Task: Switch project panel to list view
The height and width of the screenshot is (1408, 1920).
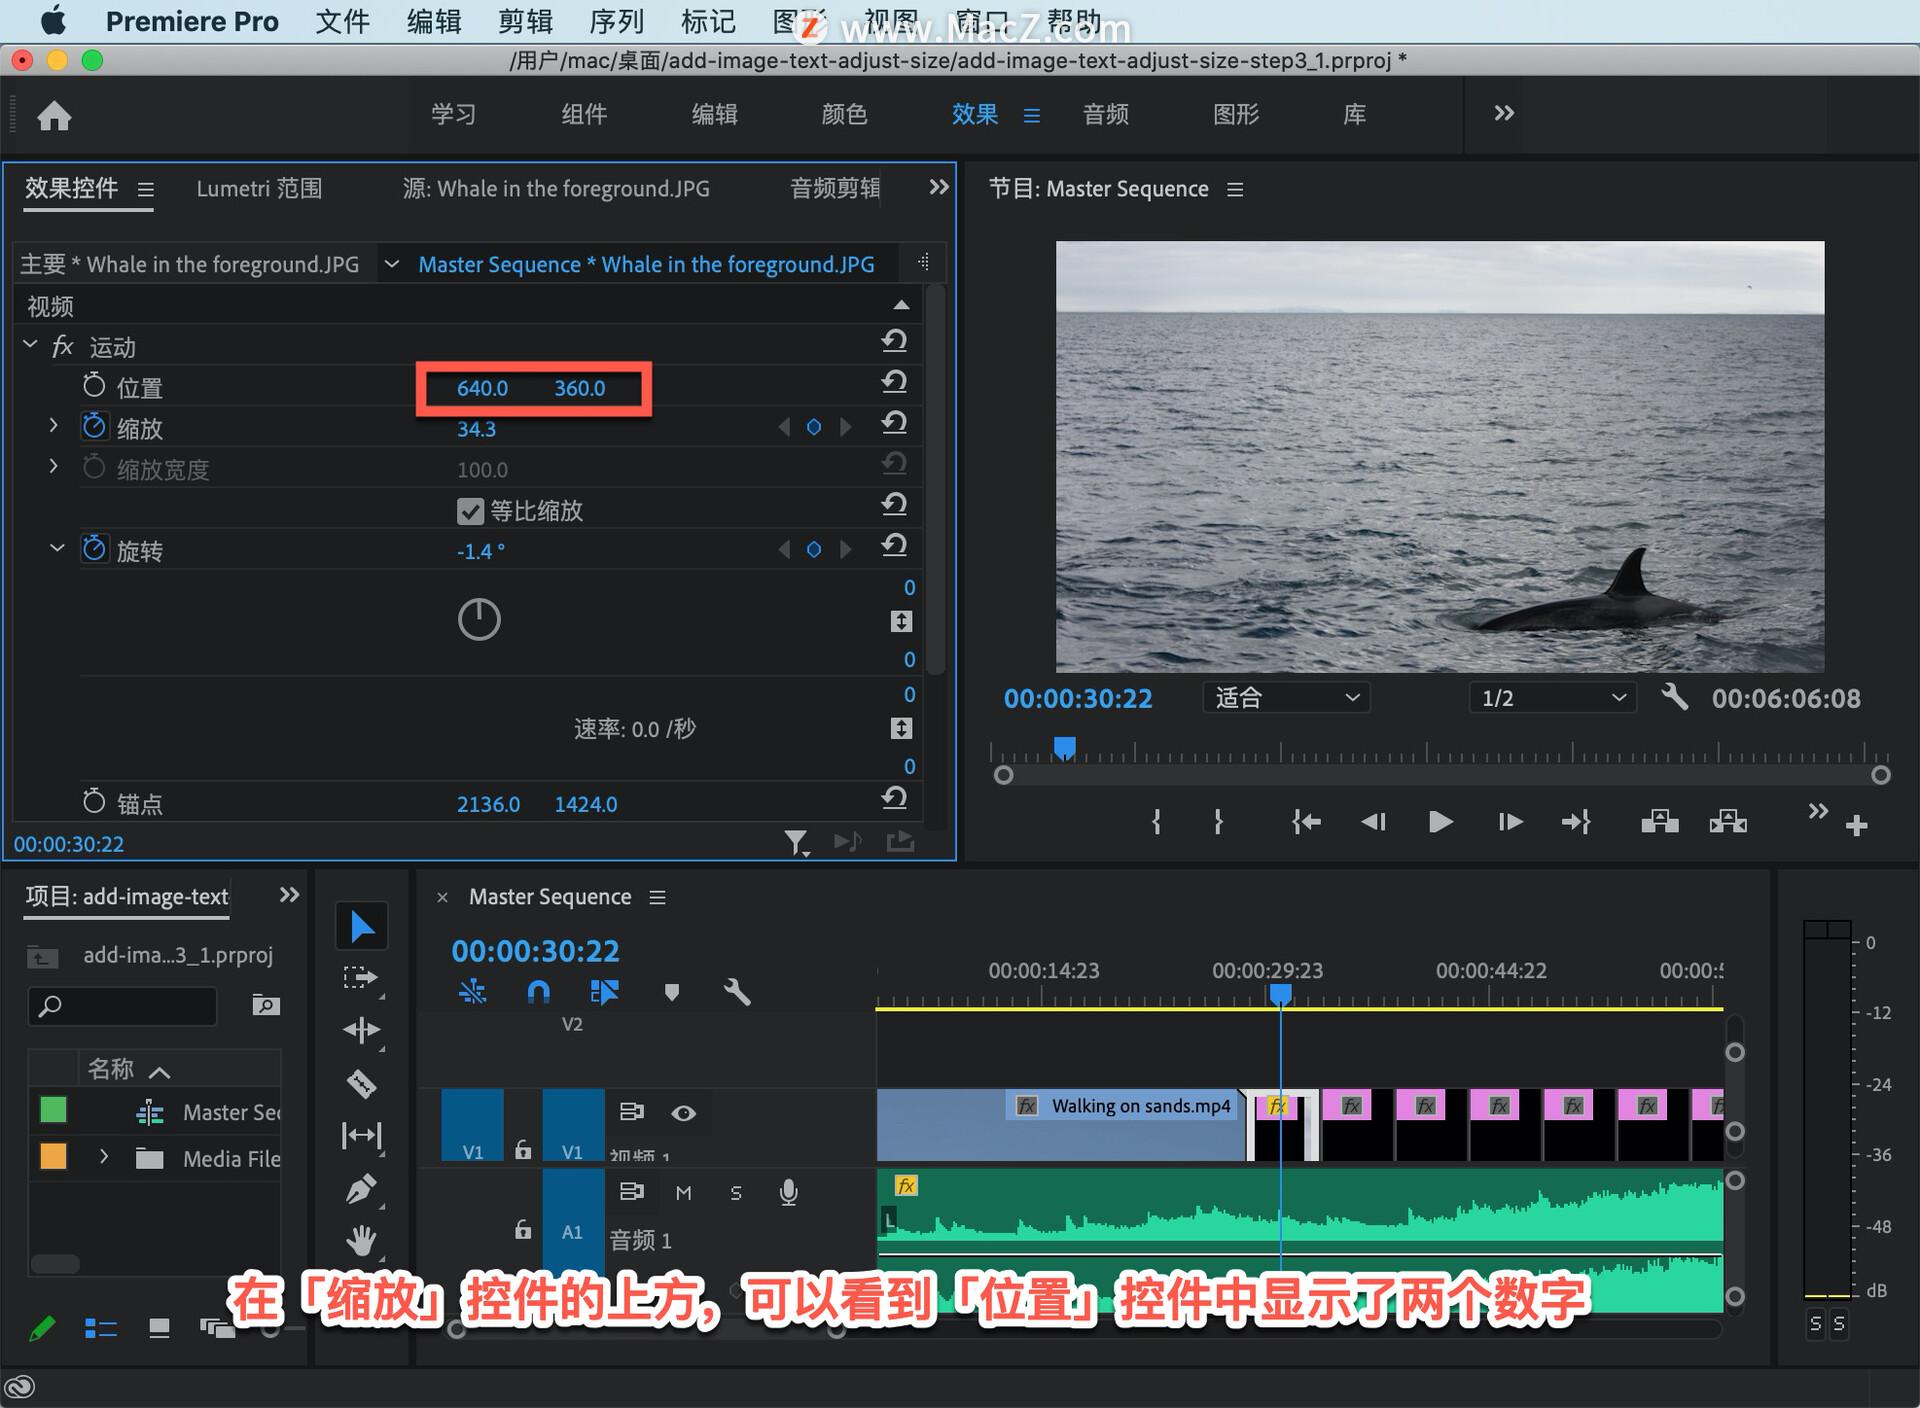Action: [101, 1328]
